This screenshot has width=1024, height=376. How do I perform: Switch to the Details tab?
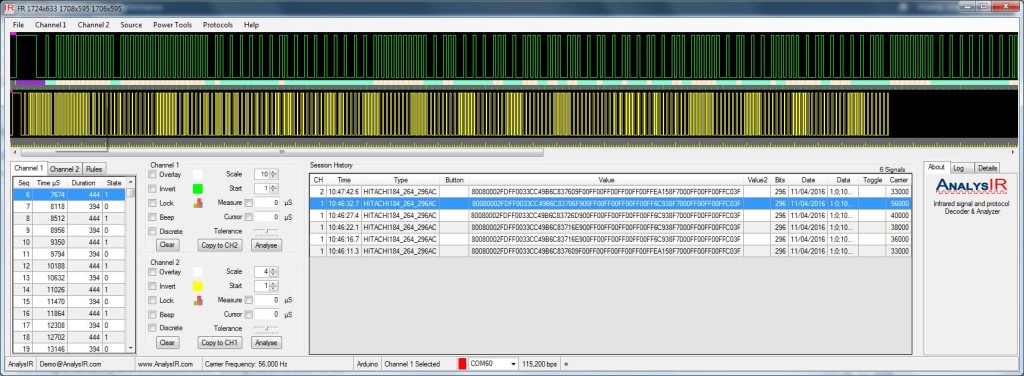(987, 168)
